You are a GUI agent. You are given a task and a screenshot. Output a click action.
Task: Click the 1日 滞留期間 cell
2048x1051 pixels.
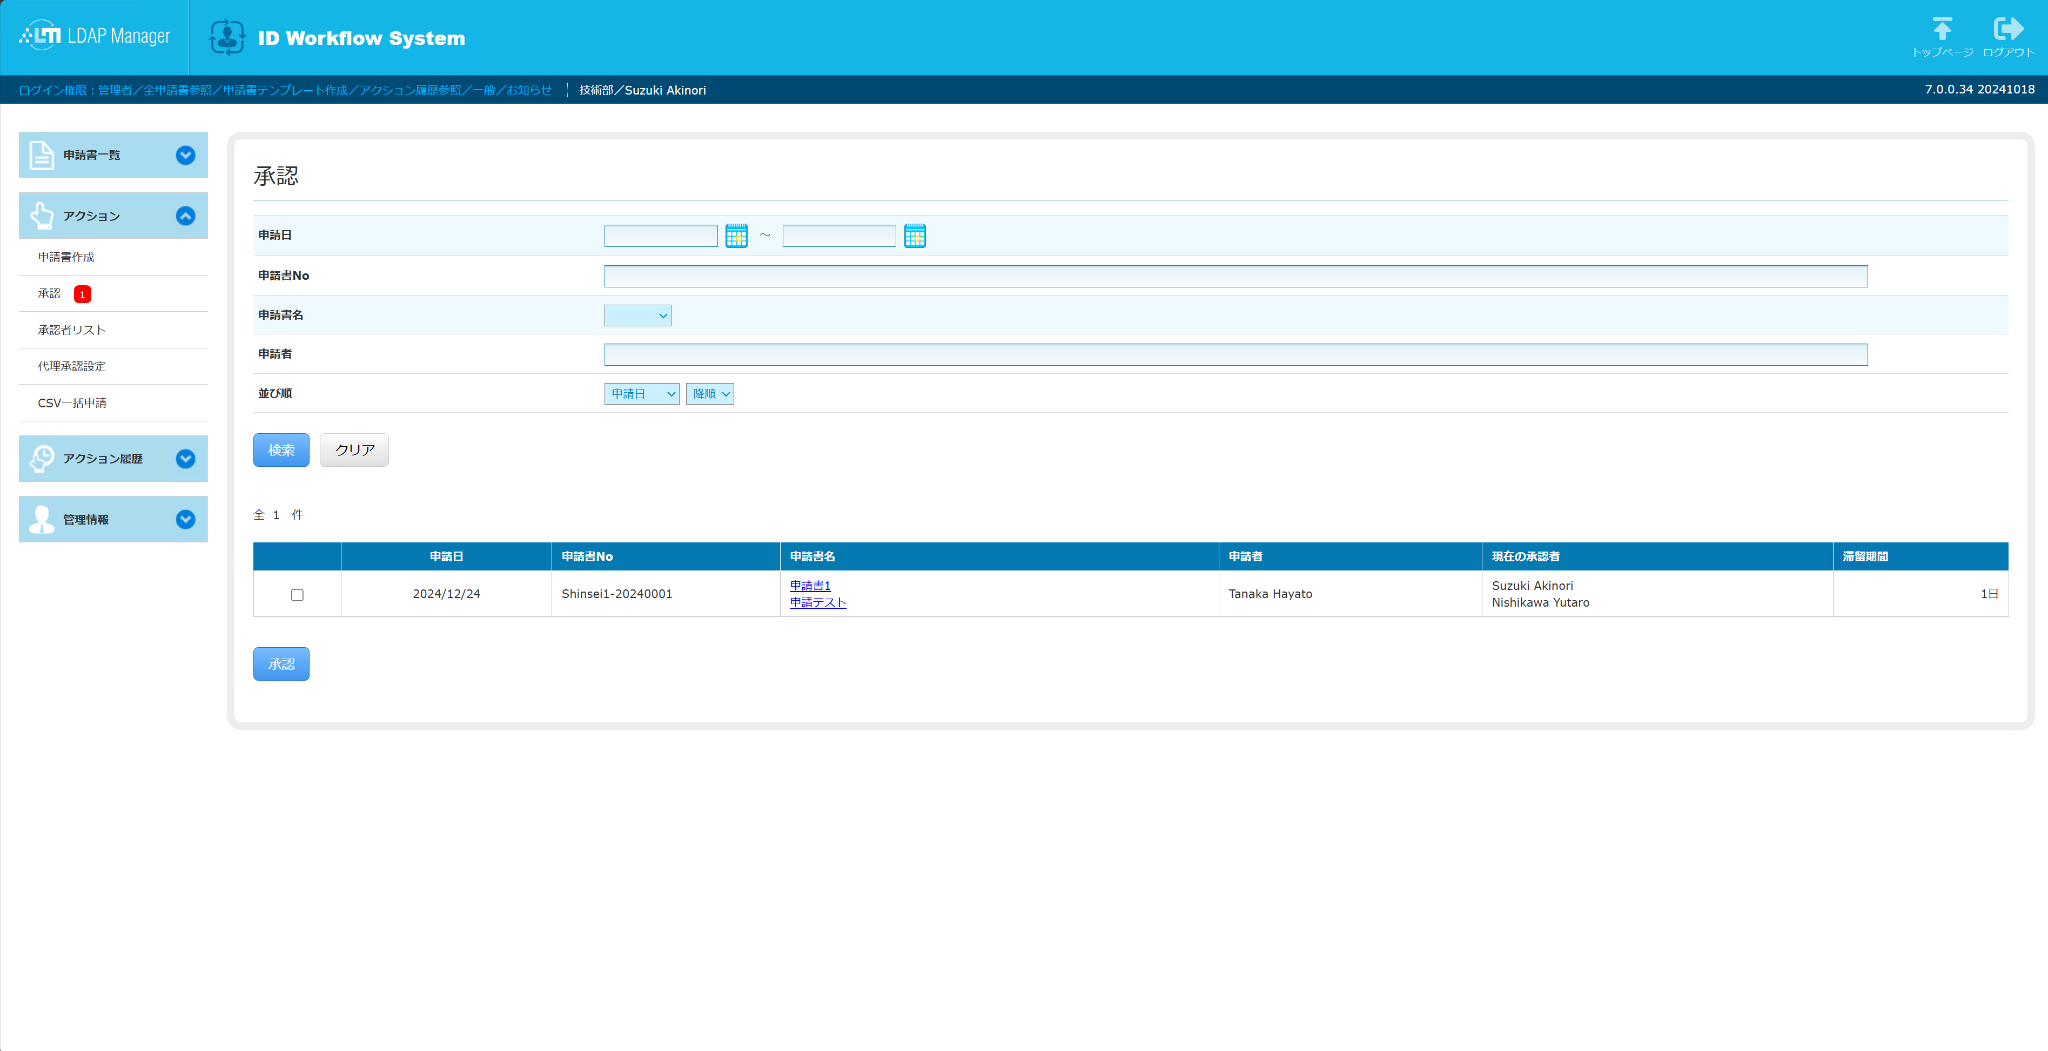[1920, 594]
